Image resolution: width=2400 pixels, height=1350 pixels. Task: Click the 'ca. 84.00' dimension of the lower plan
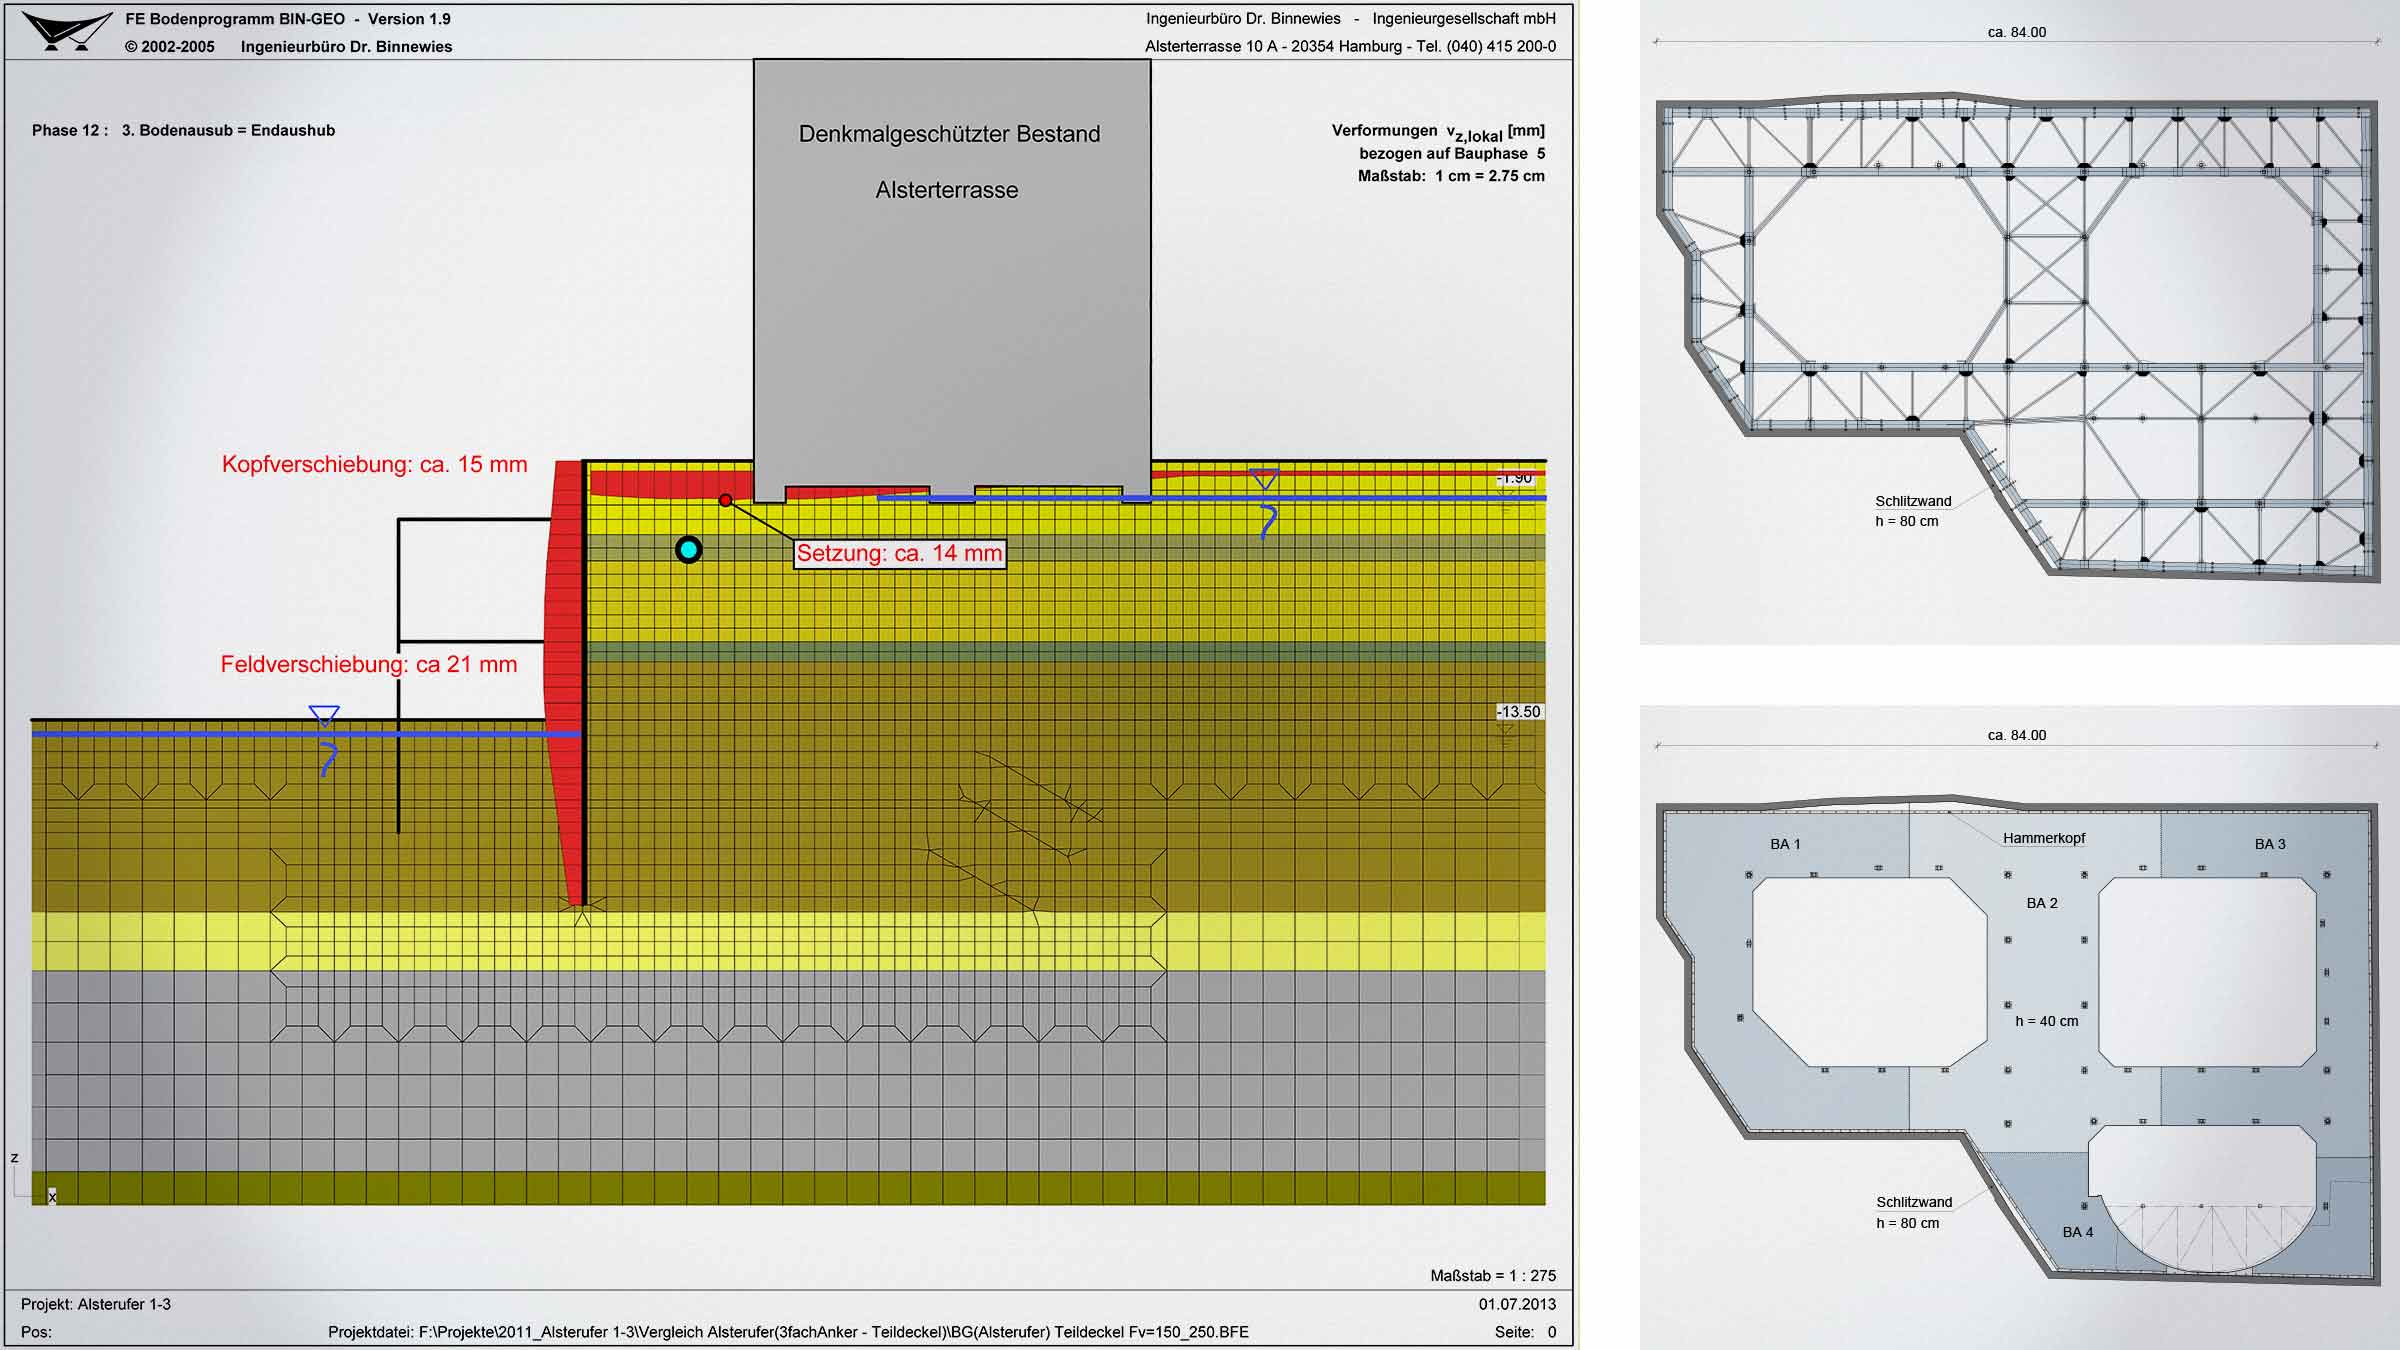(2017, 735)
